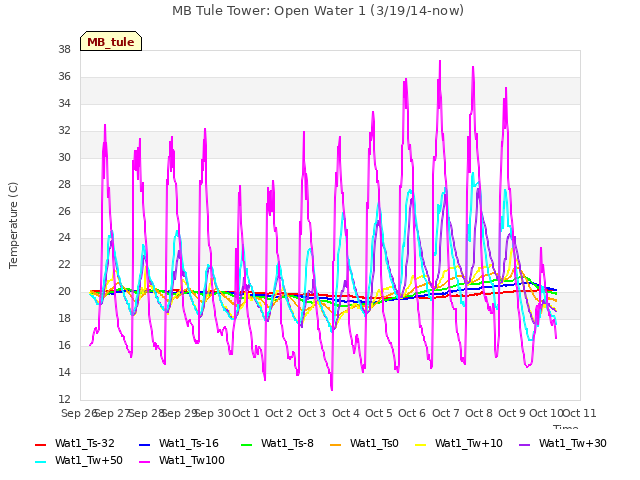Click the 20 y-axis tick label

pos(64,291)
